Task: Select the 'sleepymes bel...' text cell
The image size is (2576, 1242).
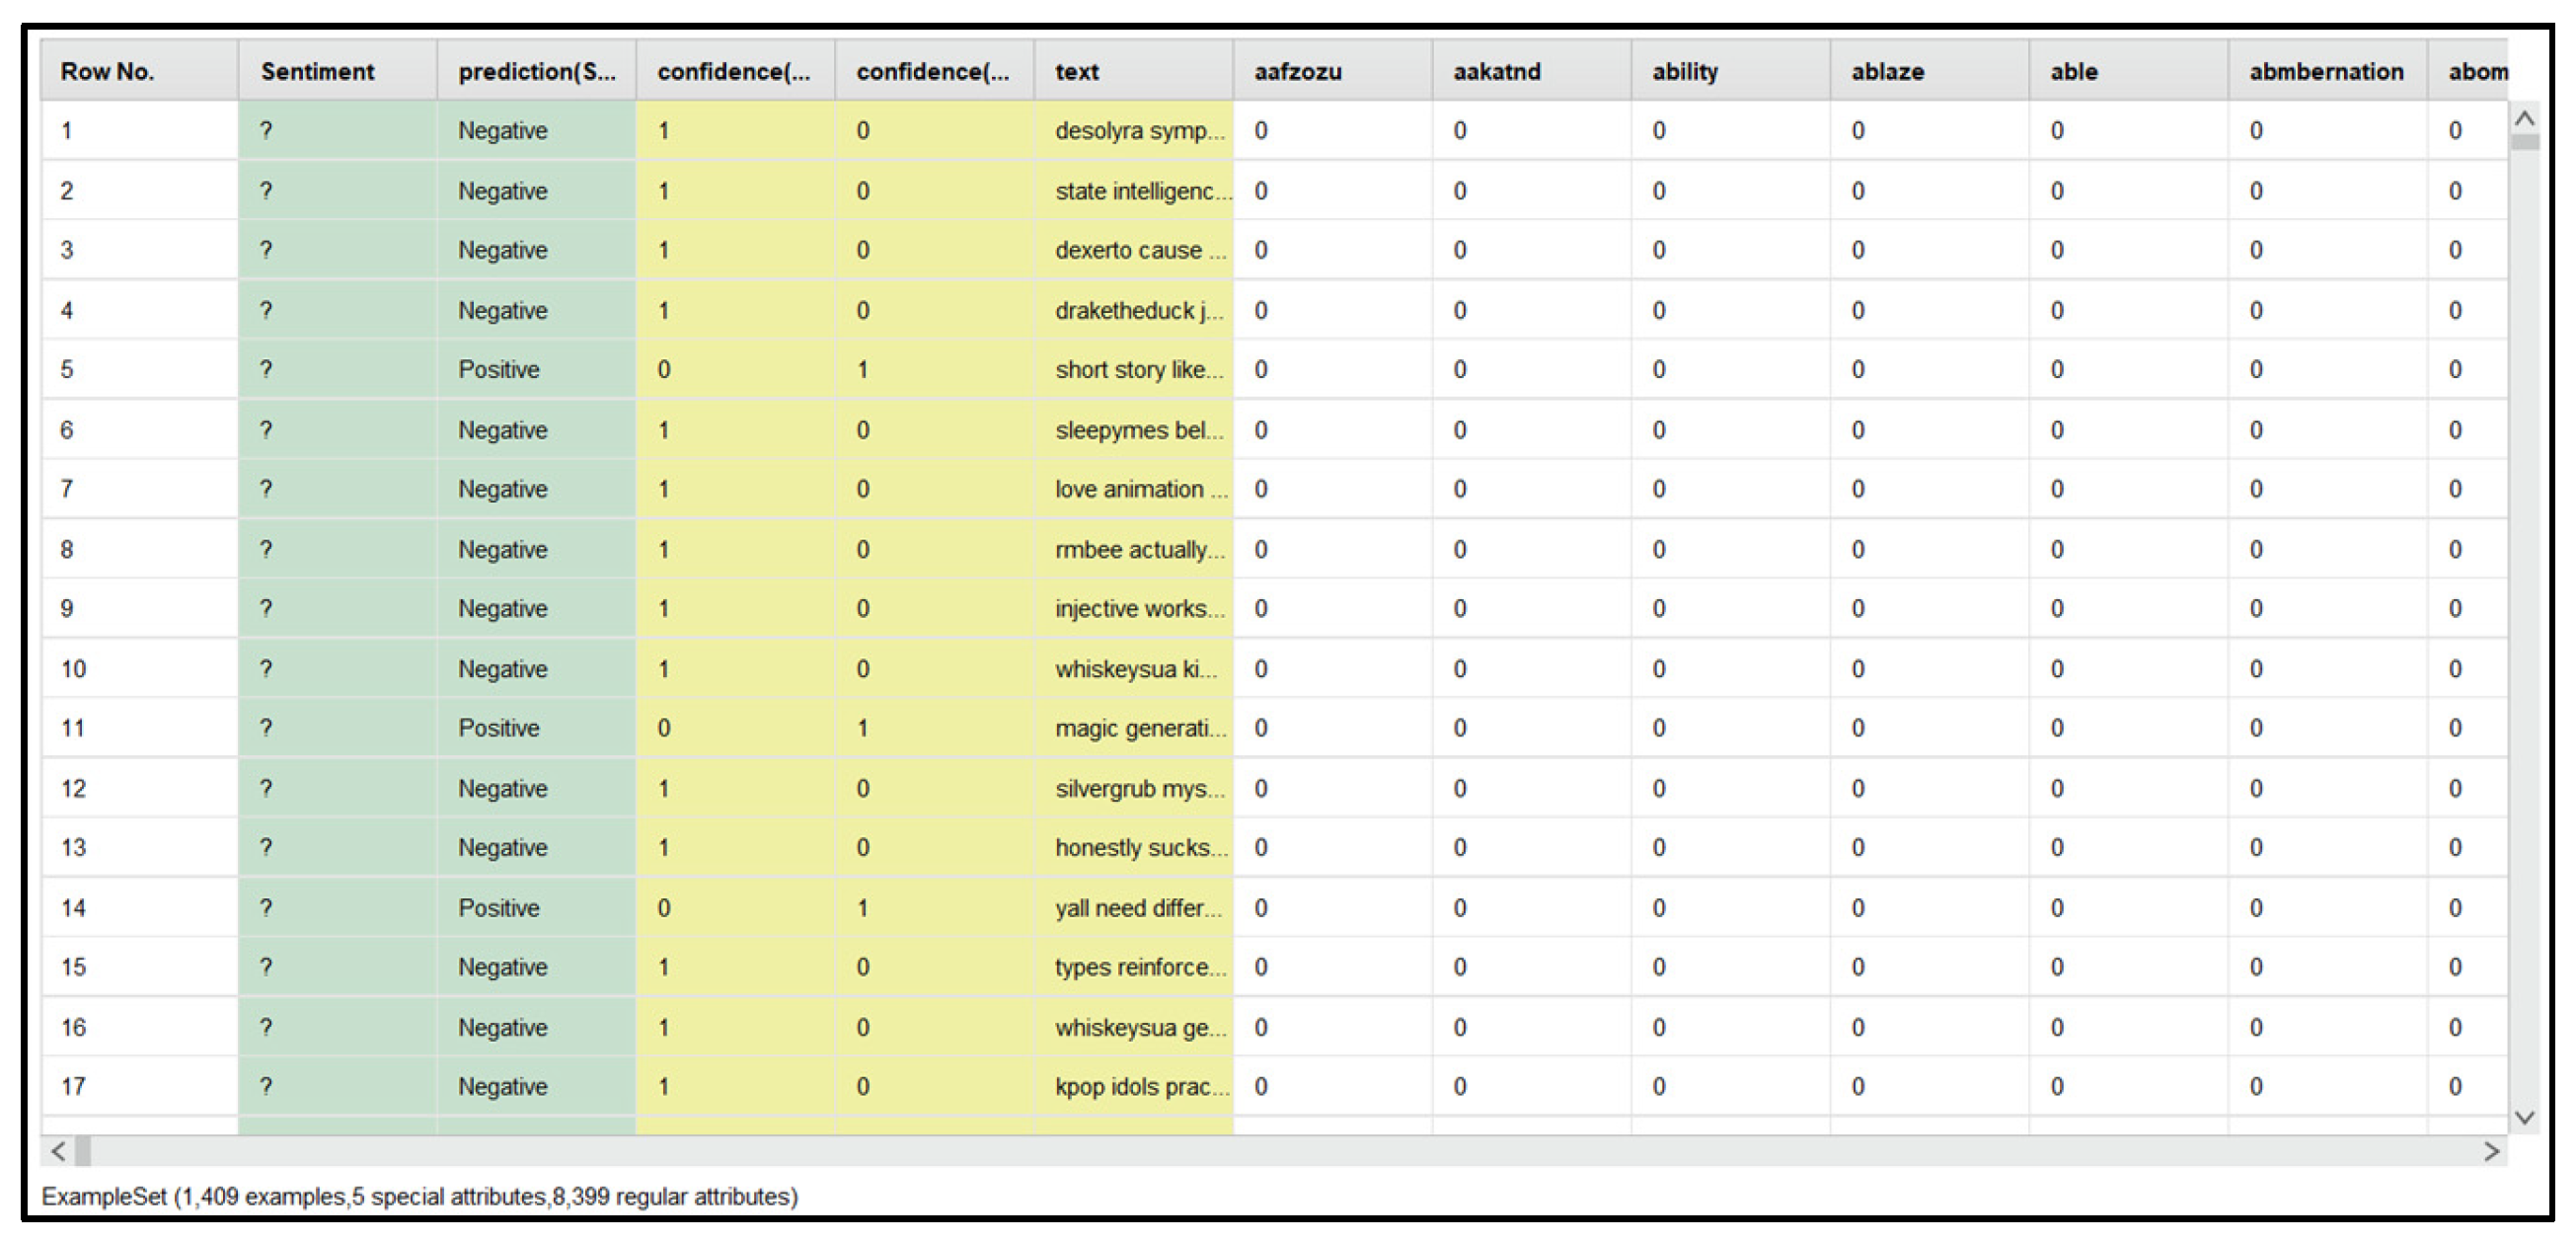Action: point(1133,430)
